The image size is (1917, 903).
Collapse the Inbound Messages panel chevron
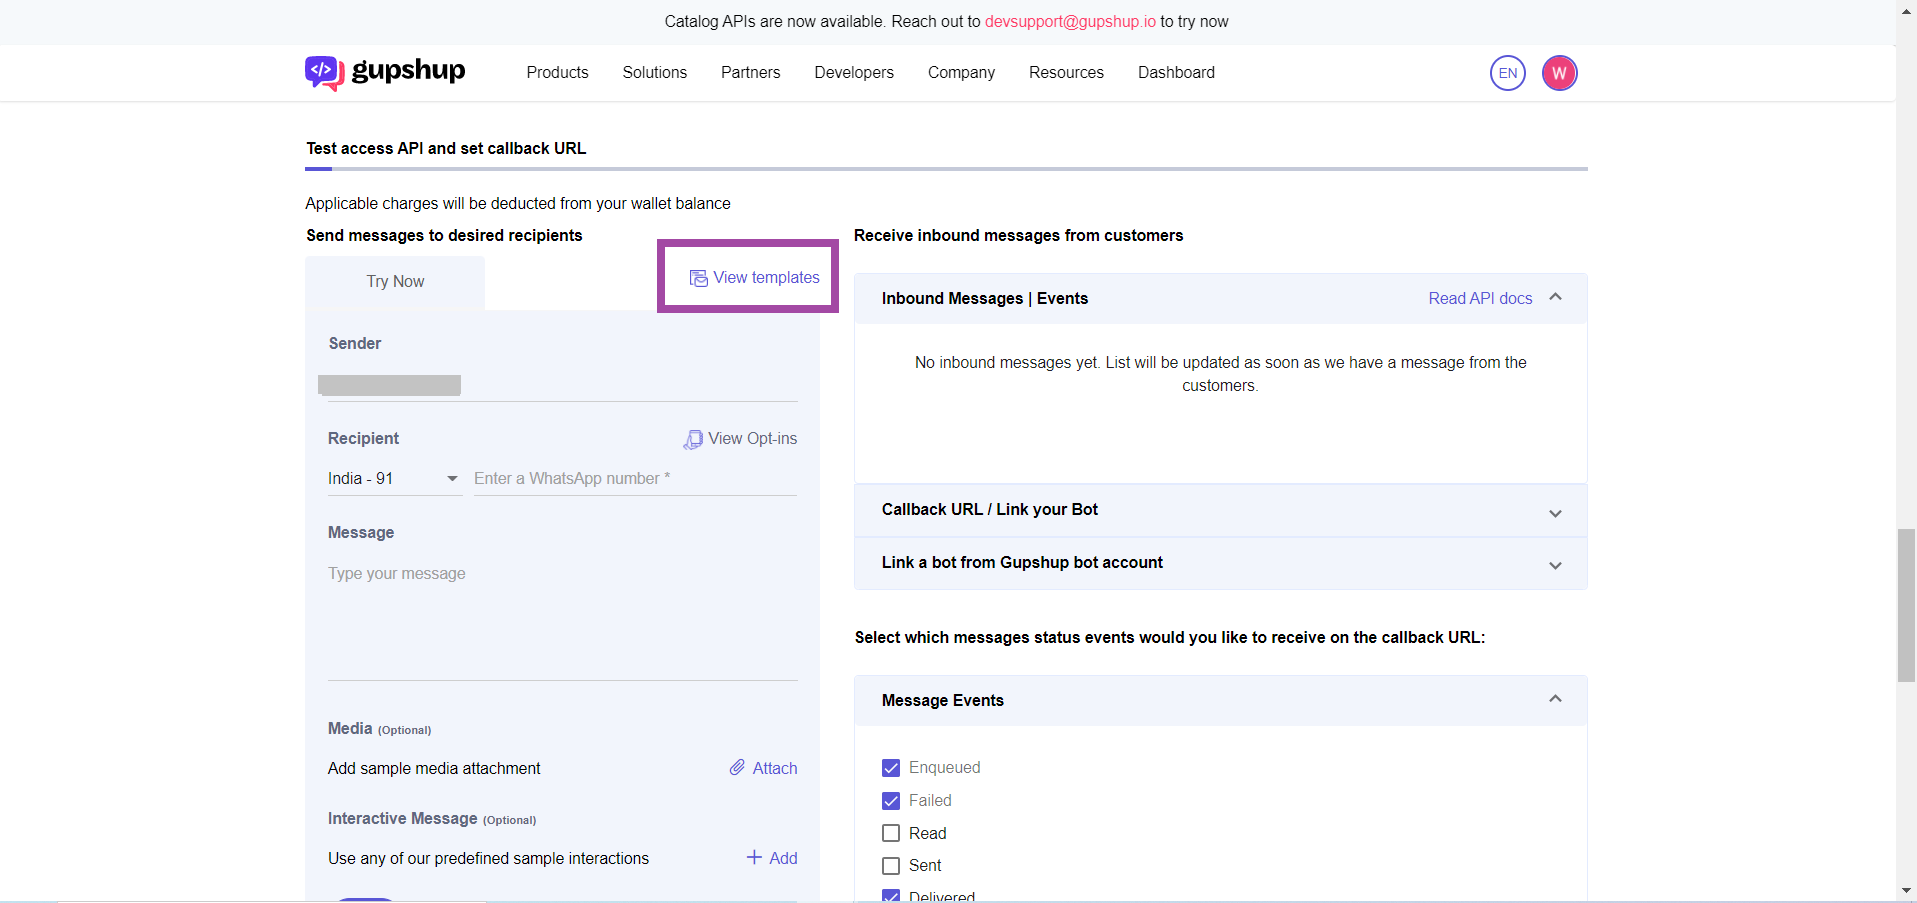point(1555,298)
